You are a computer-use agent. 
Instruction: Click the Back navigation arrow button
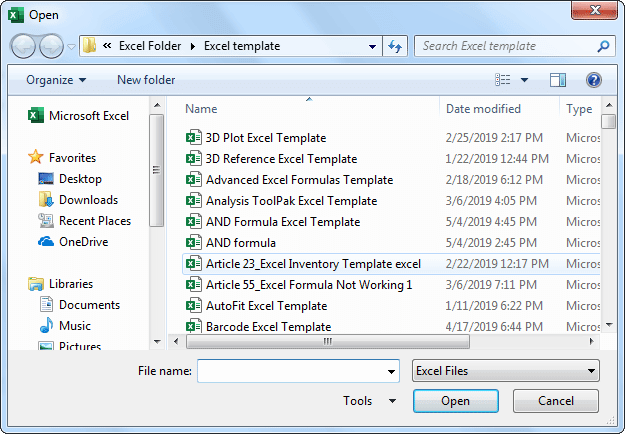click(x=23, y=46)
